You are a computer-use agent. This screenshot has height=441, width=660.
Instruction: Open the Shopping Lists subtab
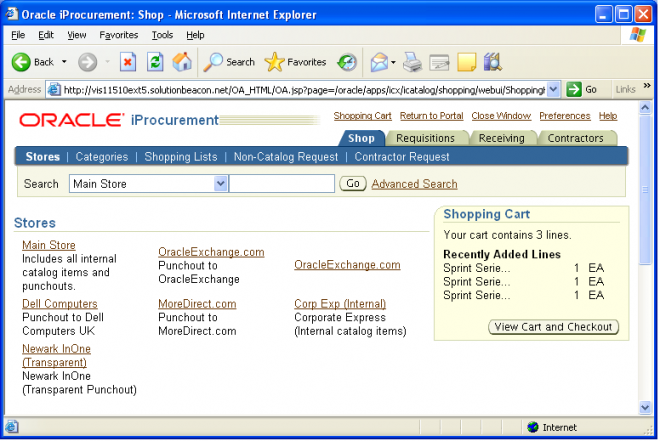click(181, 157)
